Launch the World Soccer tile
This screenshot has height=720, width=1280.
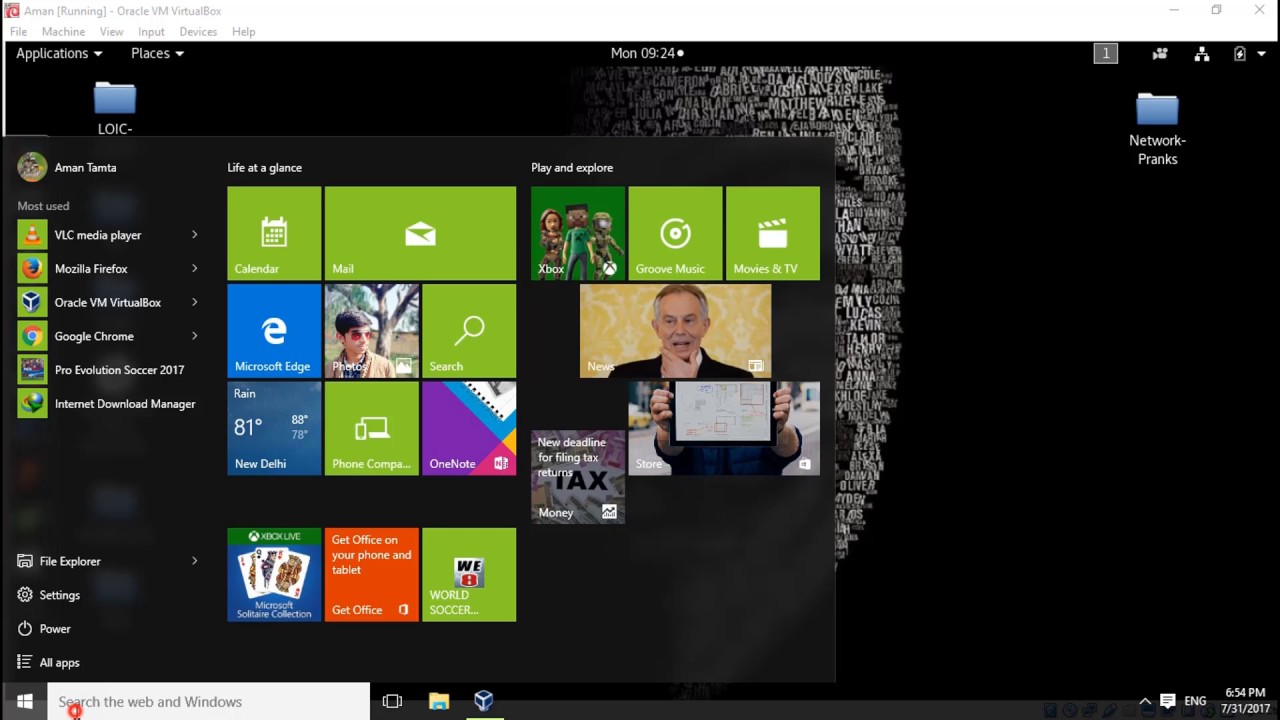[469, 575]
